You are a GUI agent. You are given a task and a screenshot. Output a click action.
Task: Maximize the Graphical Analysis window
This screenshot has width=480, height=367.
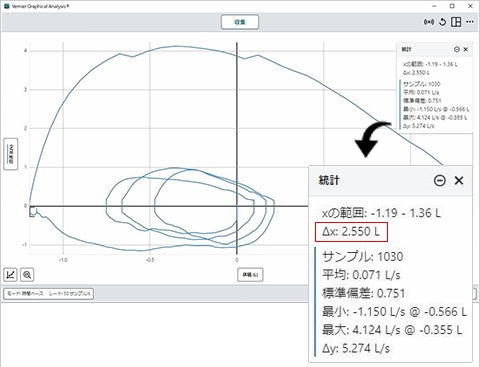click(452, 6)
